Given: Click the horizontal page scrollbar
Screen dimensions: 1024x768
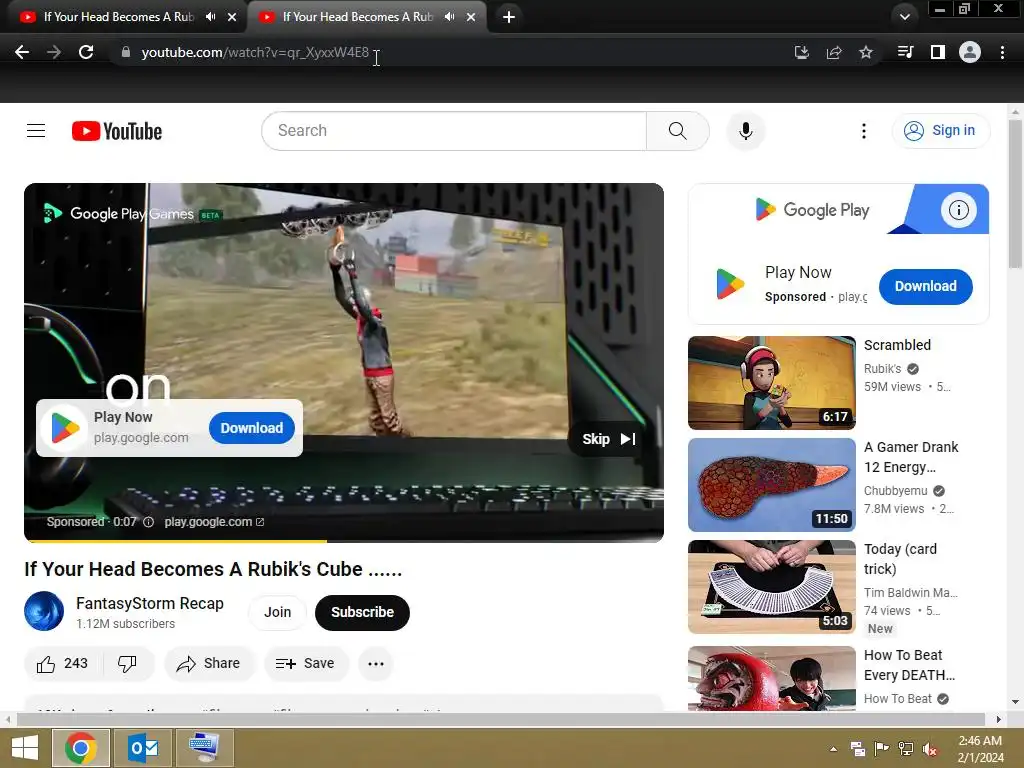Looking at the screenshot, I should (500, 719).
